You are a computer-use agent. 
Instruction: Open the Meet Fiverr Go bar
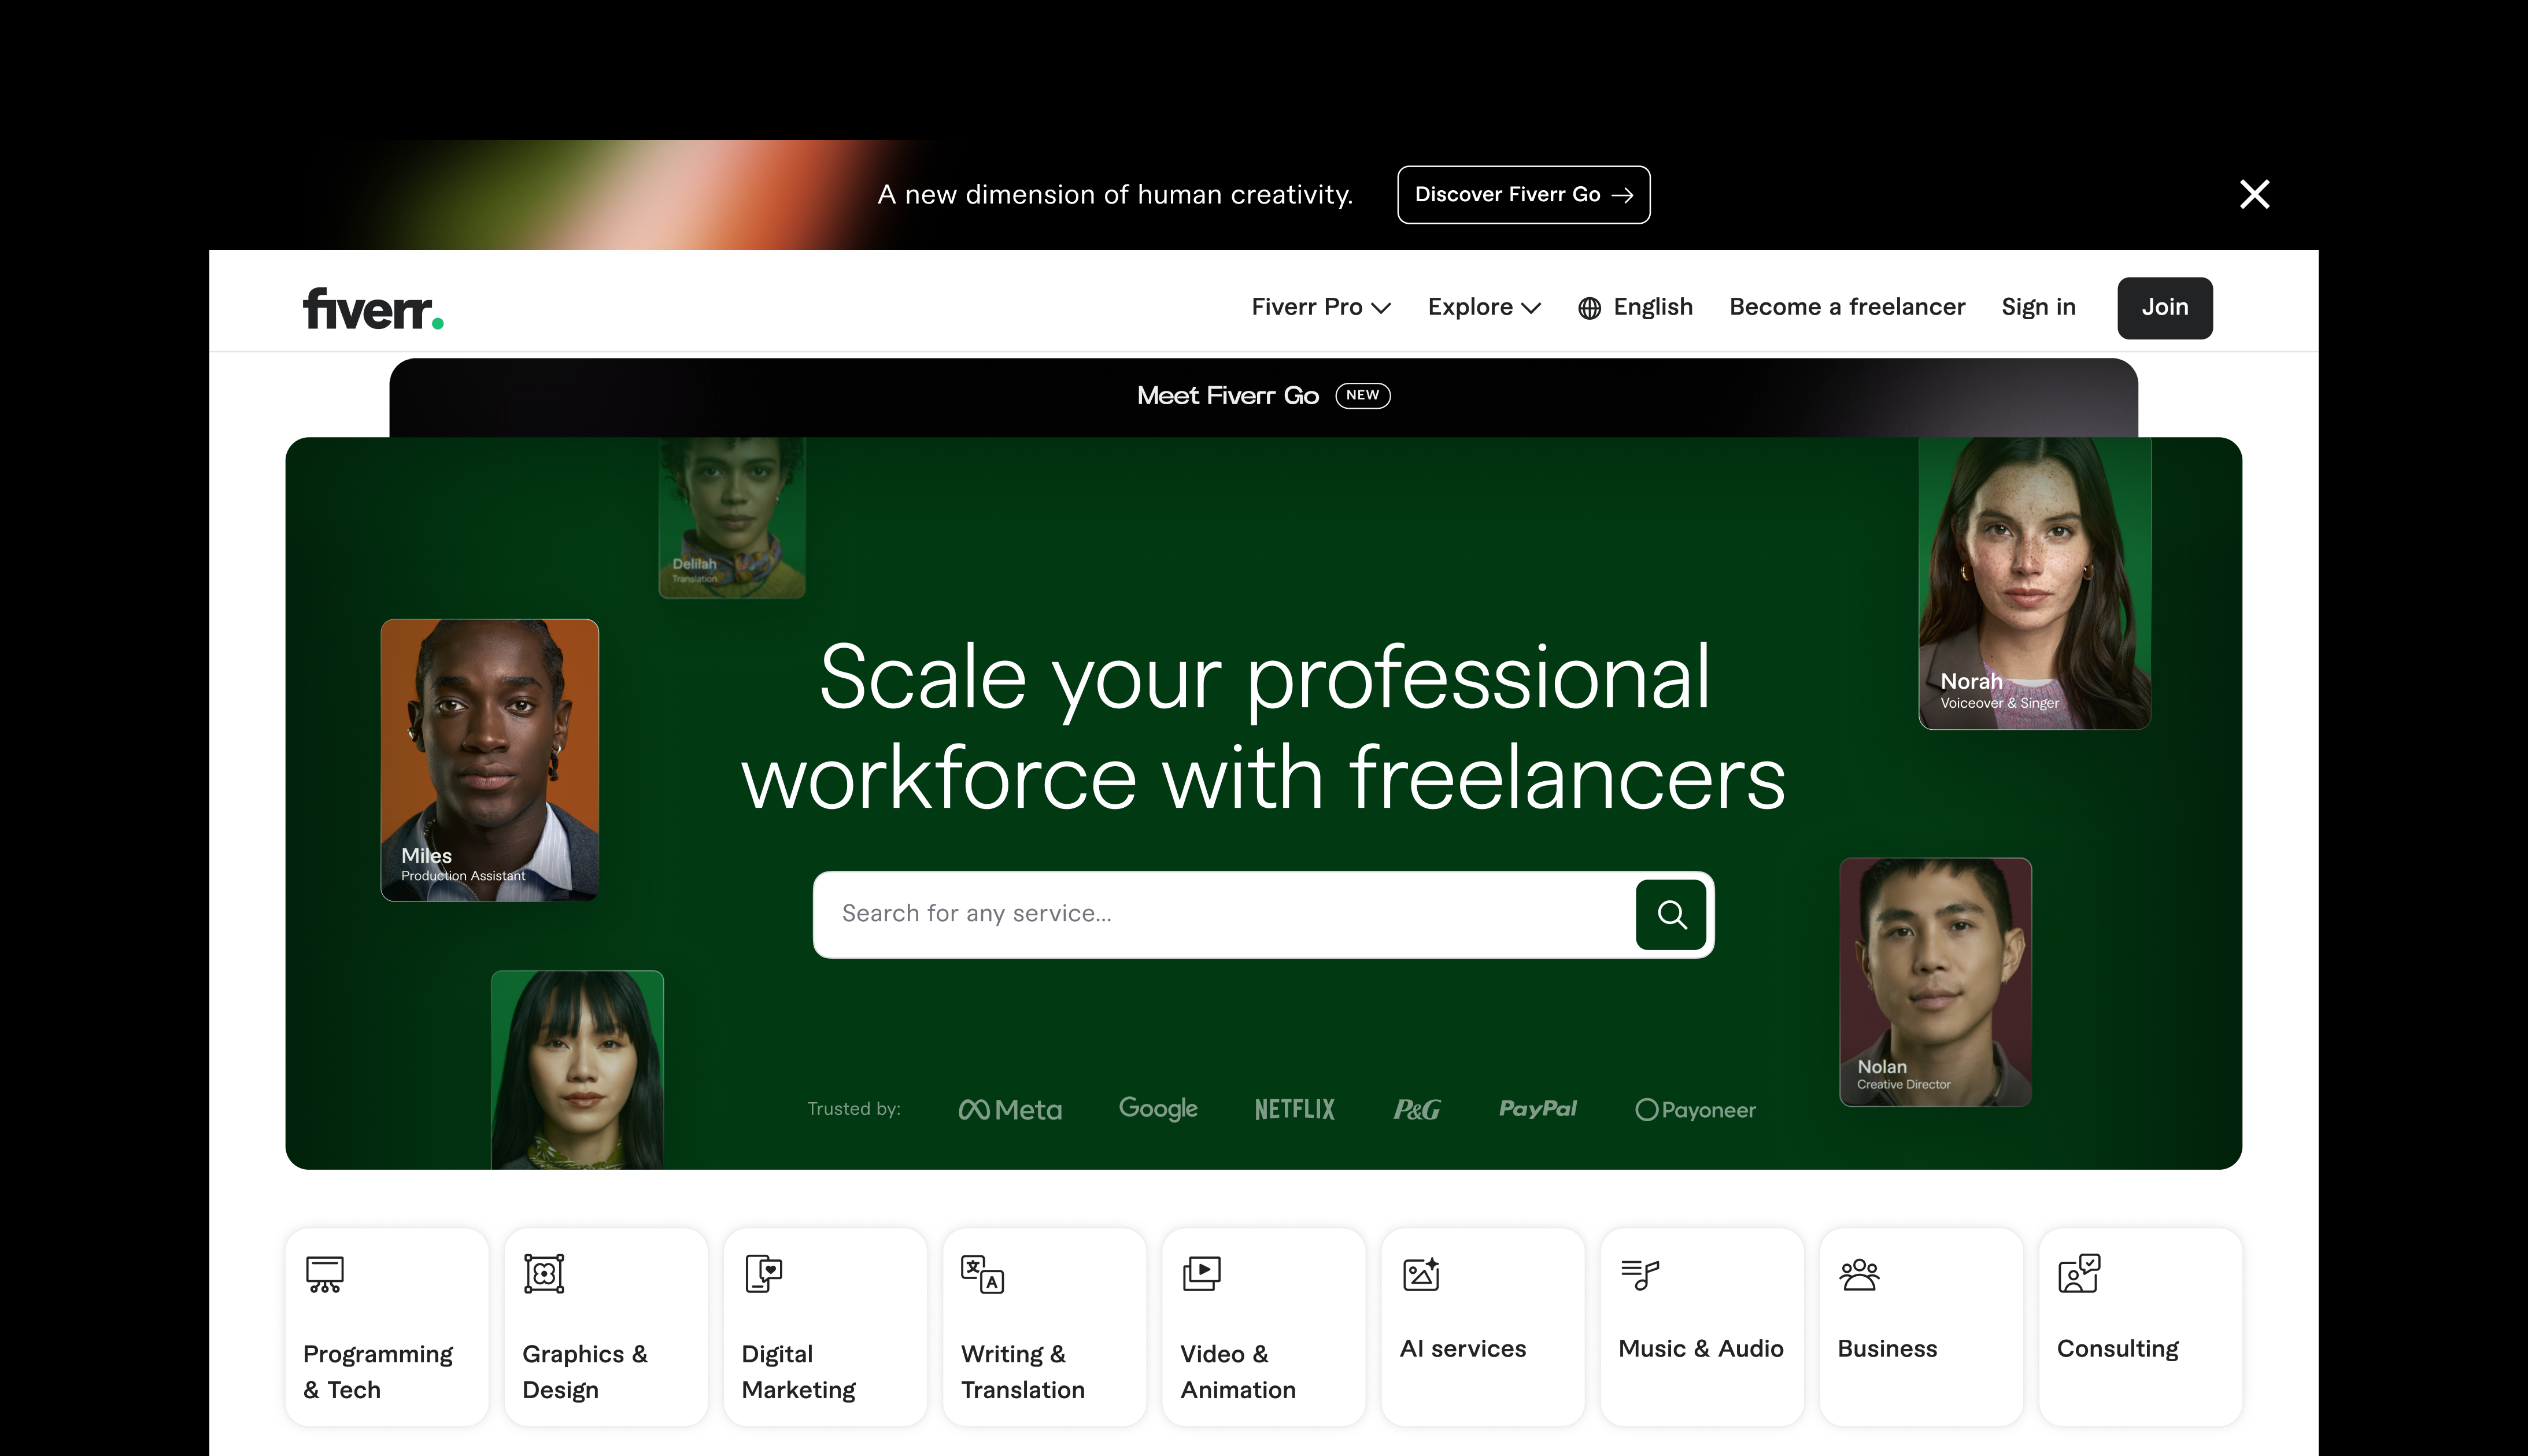pos(1263,397)
